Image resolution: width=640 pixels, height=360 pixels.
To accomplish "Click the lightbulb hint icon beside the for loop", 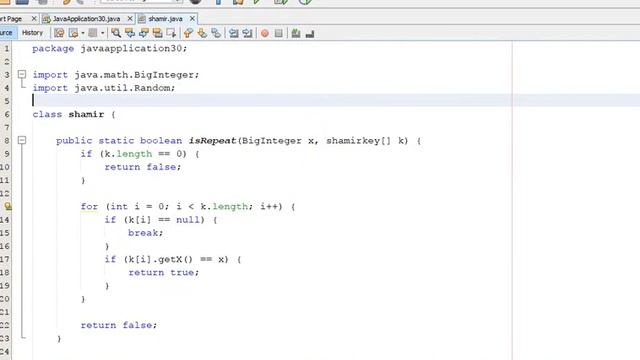I will point(7,206).
